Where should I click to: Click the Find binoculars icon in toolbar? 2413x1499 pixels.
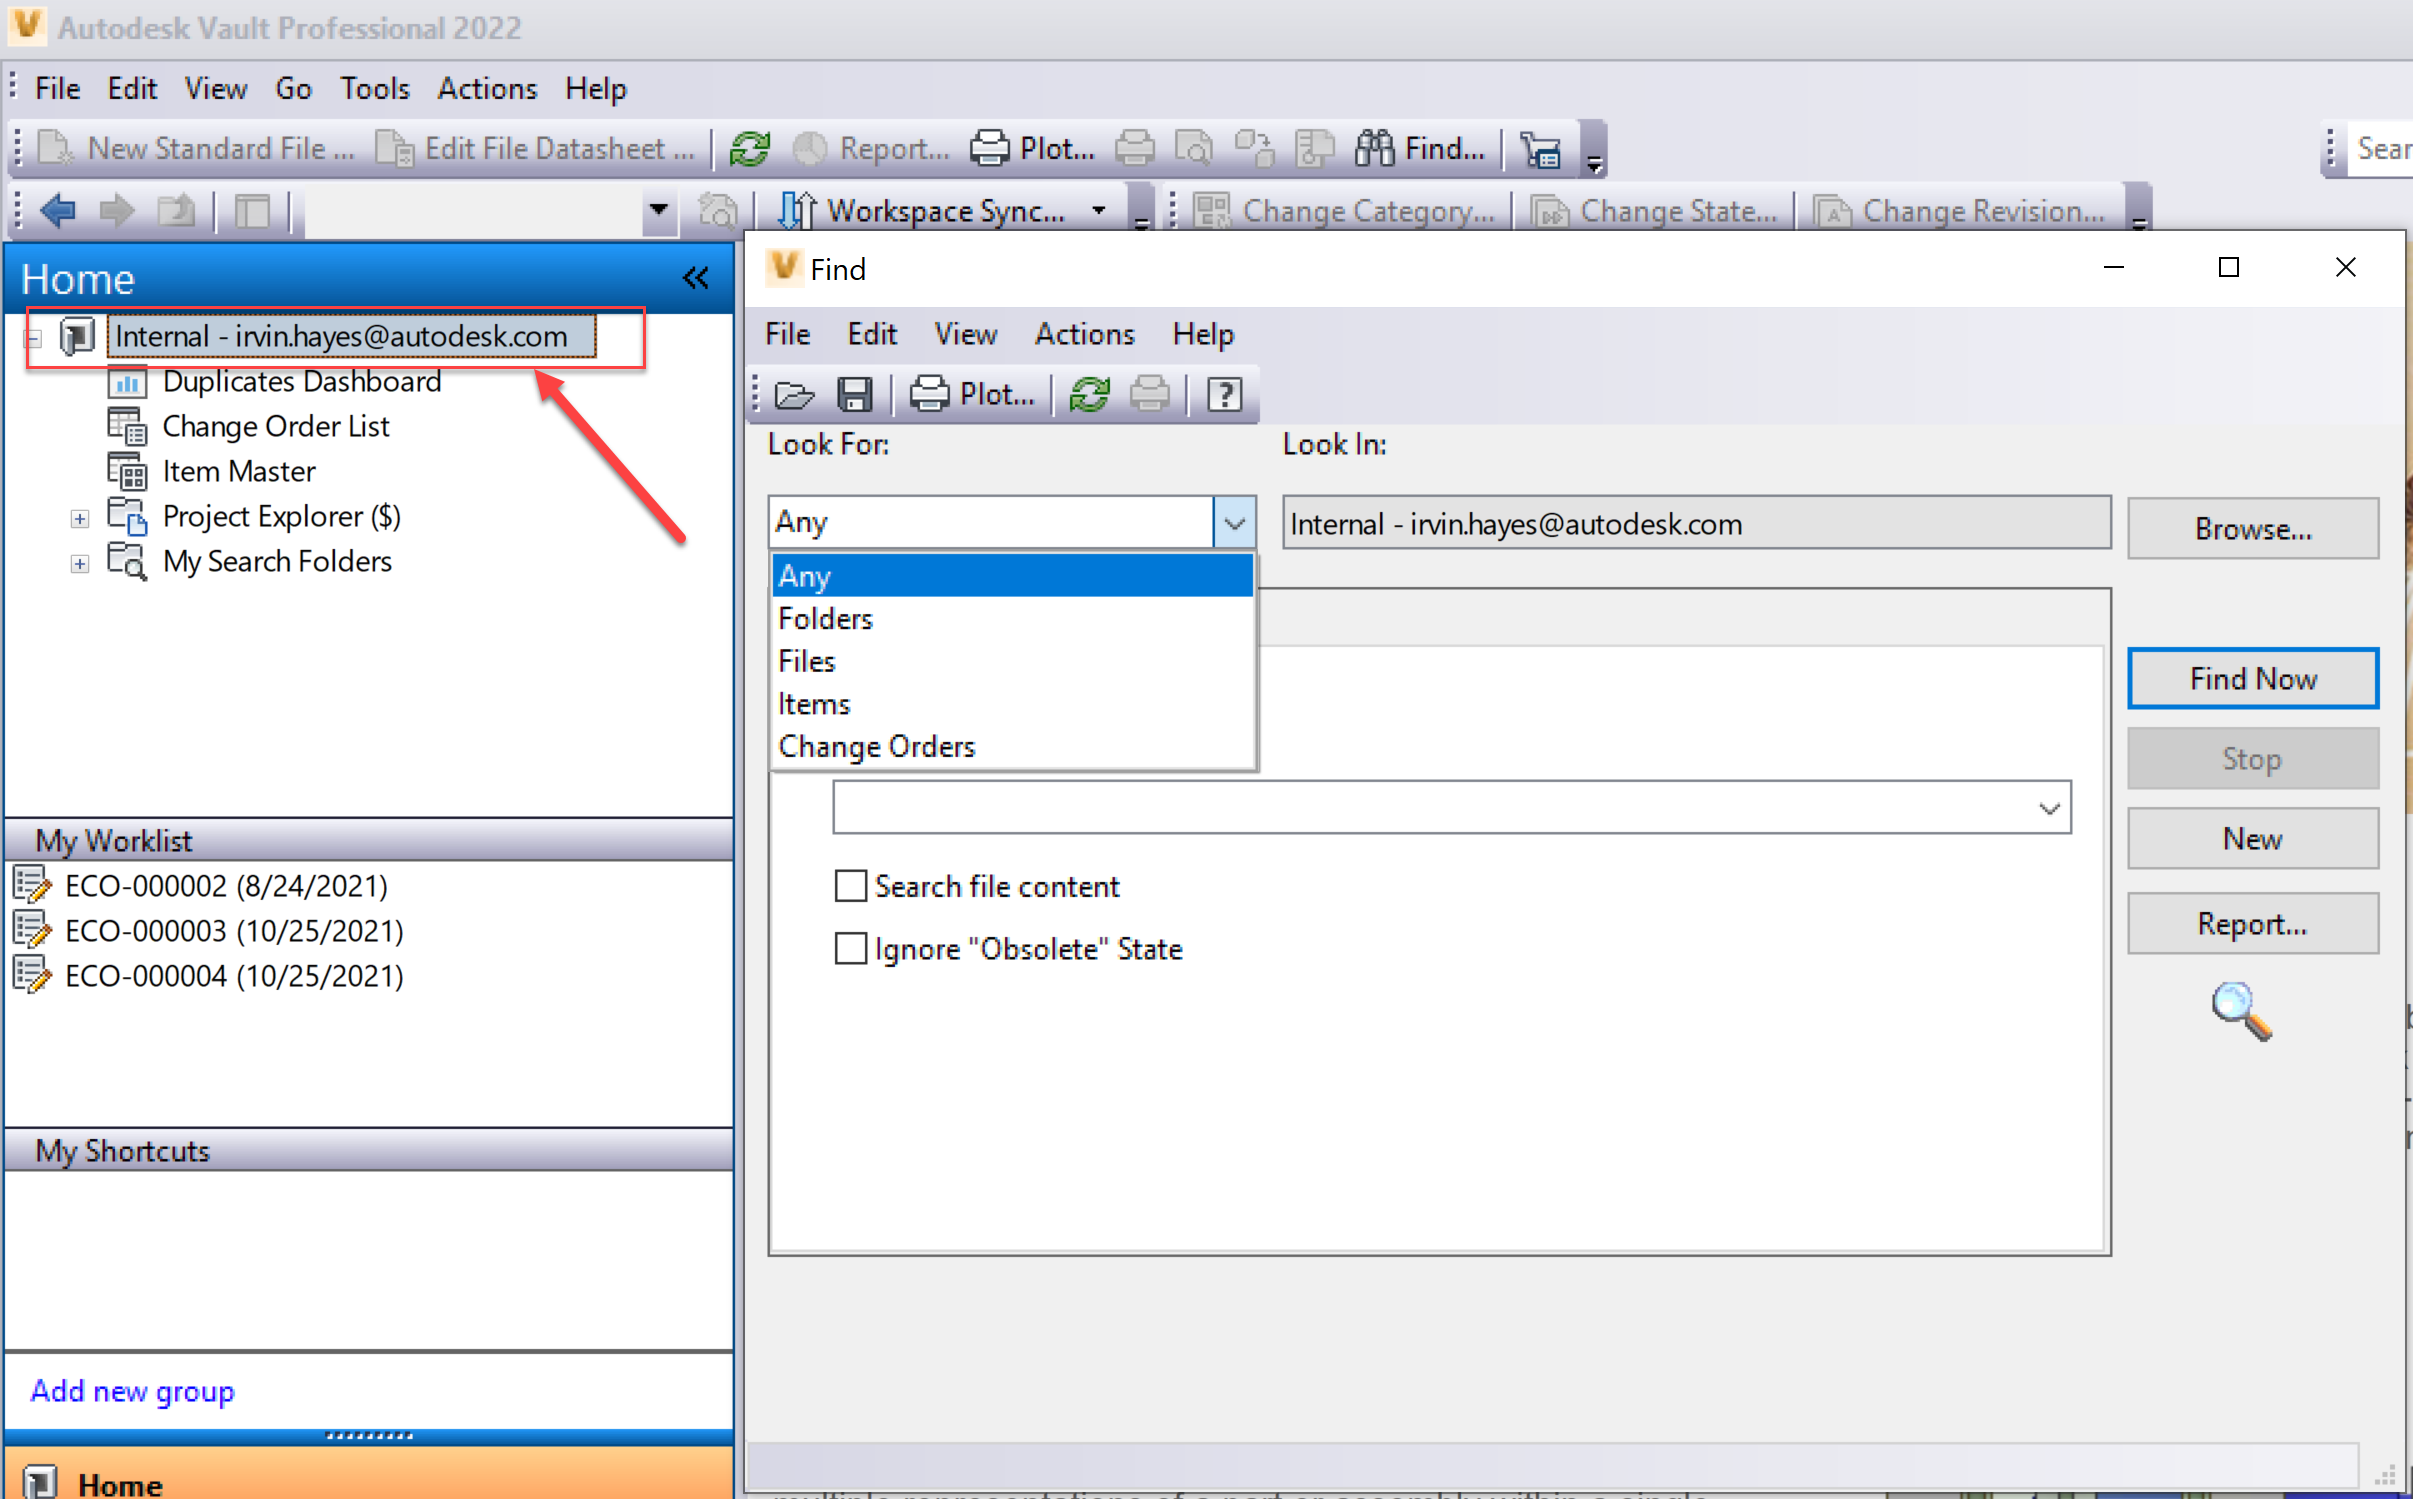tap(1375, 149)
